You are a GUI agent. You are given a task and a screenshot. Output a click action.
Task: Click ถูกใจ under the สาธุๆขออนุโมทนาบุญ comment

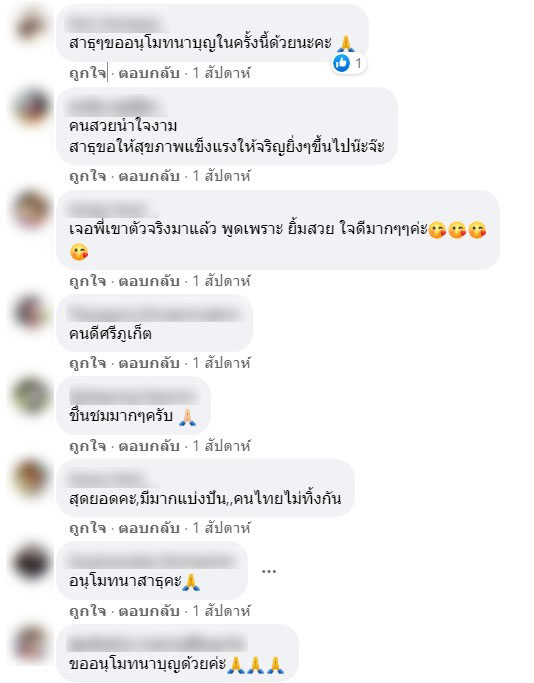click(88, 73)
